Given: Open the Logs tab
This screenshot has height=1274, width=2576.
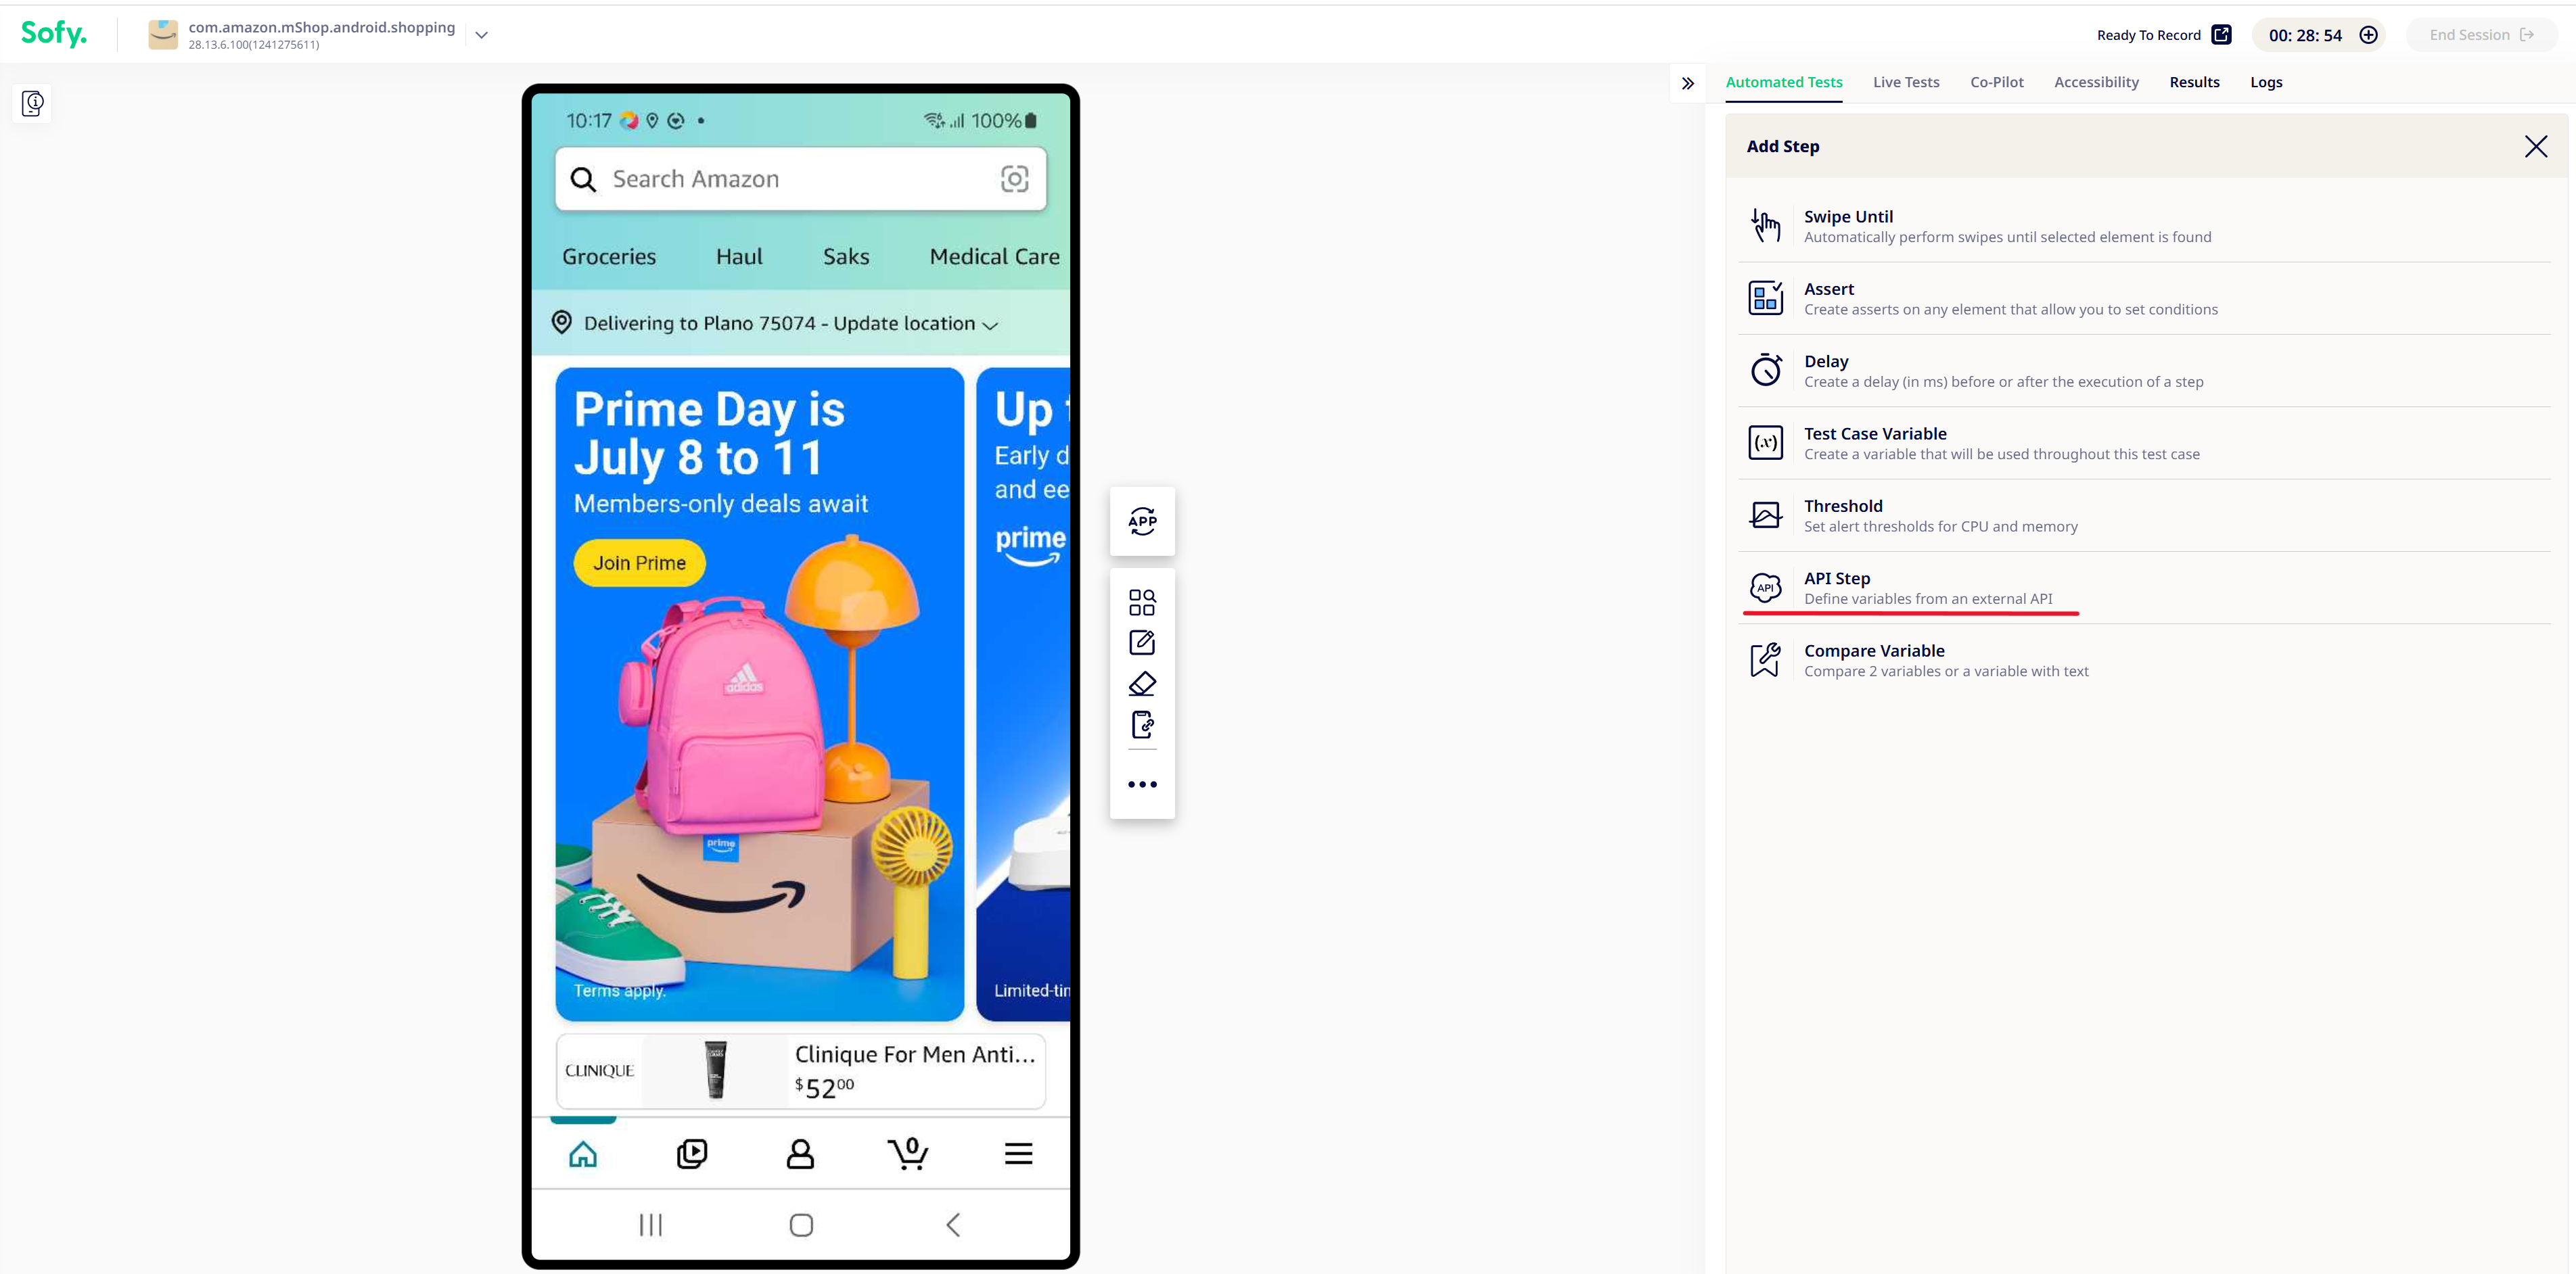Looking at the screenshot, I should click(x=2266, y=83).
